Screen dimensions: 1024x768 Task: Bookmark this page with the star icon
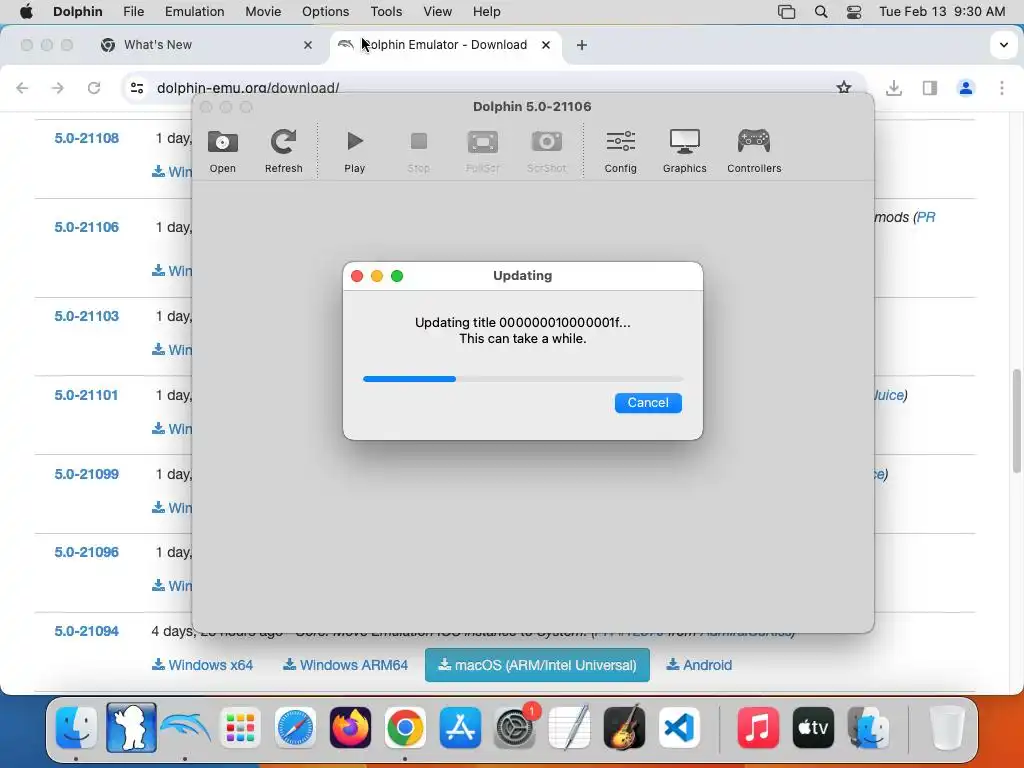click(x=844, y=88)
